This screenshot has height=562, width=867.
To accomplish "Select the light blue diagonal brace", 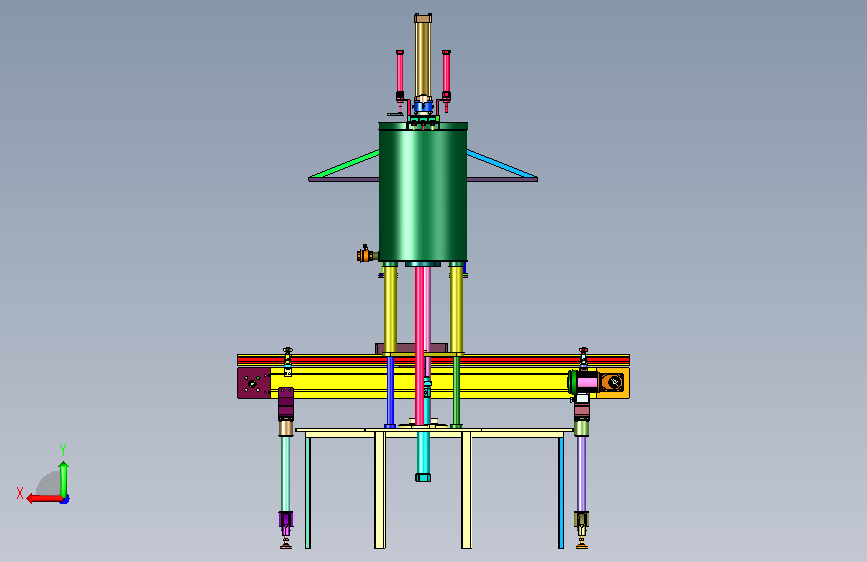I will point(501,164).
